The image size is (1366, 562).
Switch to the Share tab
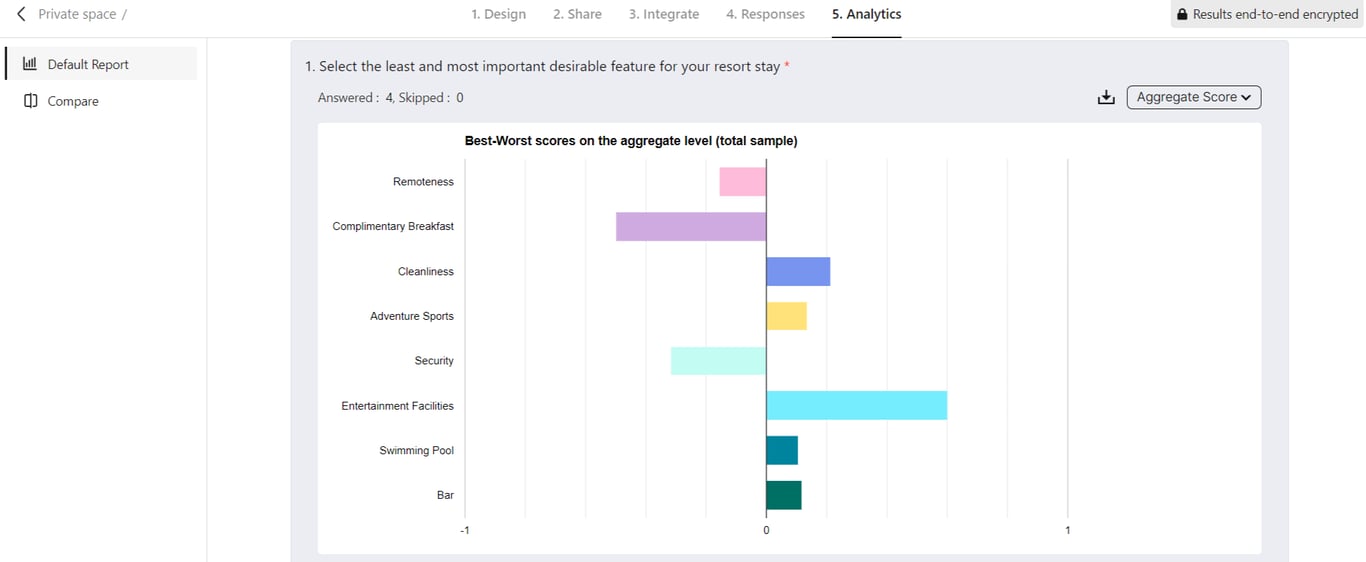click(577, 14)
